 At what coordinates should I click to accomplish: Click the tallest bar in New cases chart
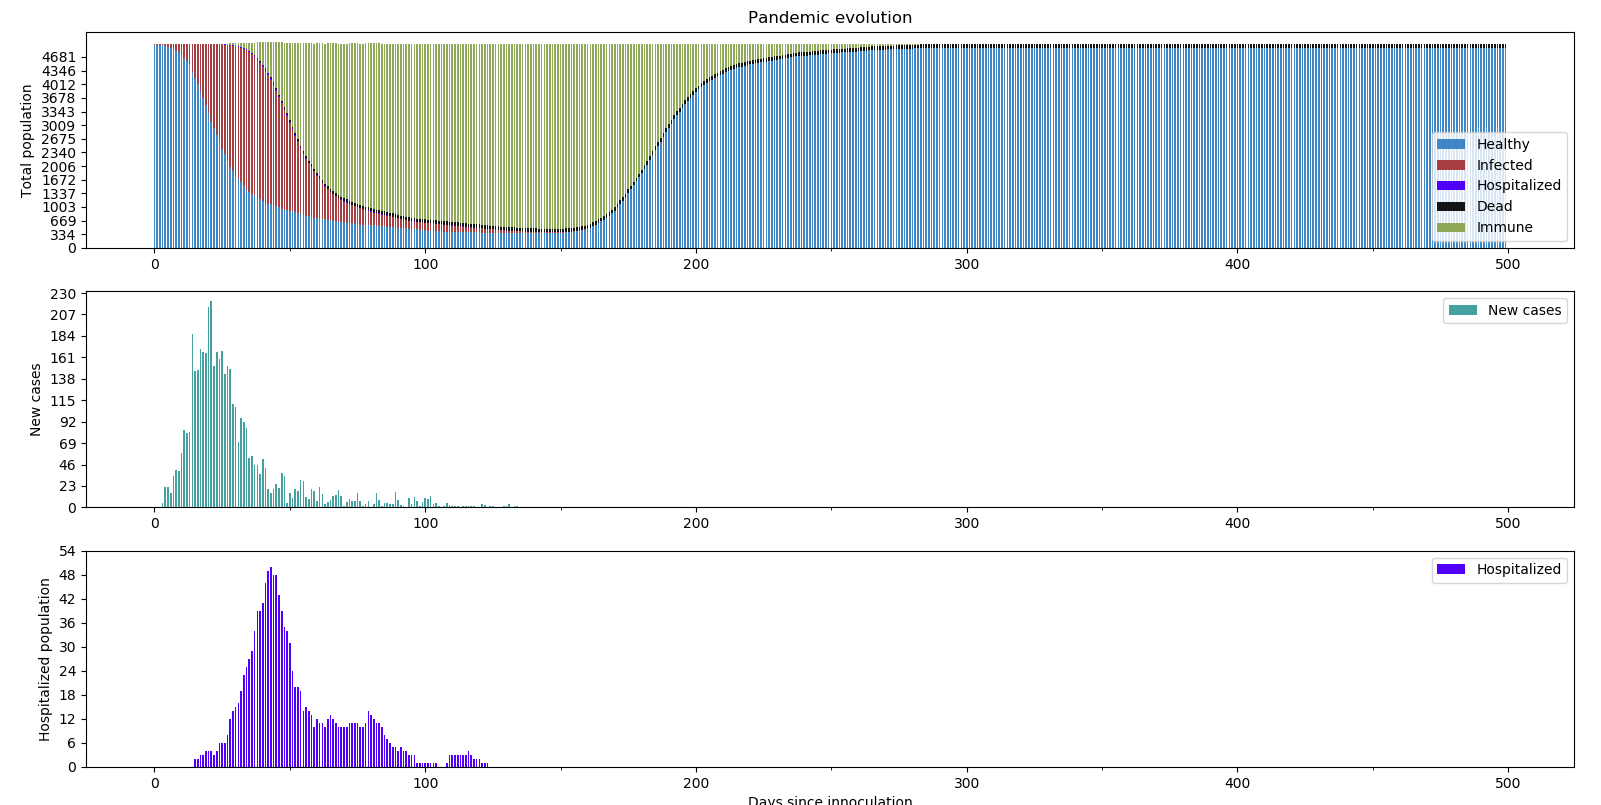pos(211,404)
